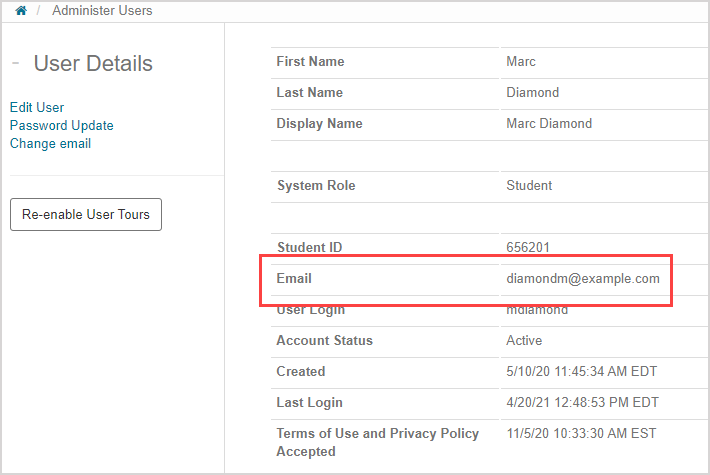Click the Terms of Use accepted date
The image size is (710, 475).
pyautogui.click(x=581, y=434)
